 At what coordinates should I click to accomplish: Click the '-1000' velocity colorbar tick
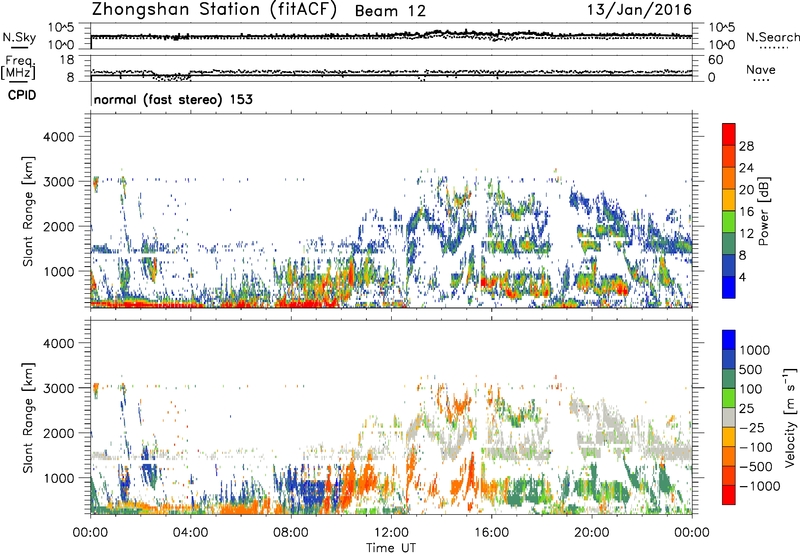click(x=759, y=486)
